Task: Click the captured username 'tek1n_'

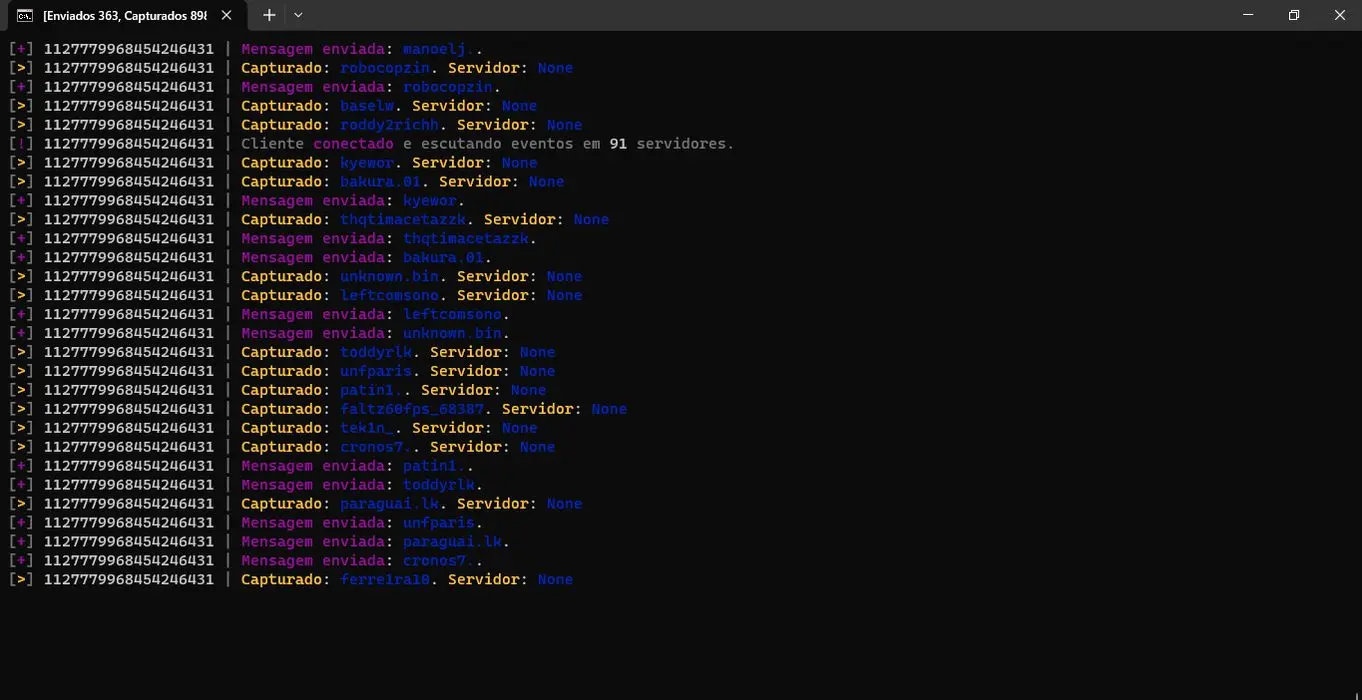Action: click(367, 428)
